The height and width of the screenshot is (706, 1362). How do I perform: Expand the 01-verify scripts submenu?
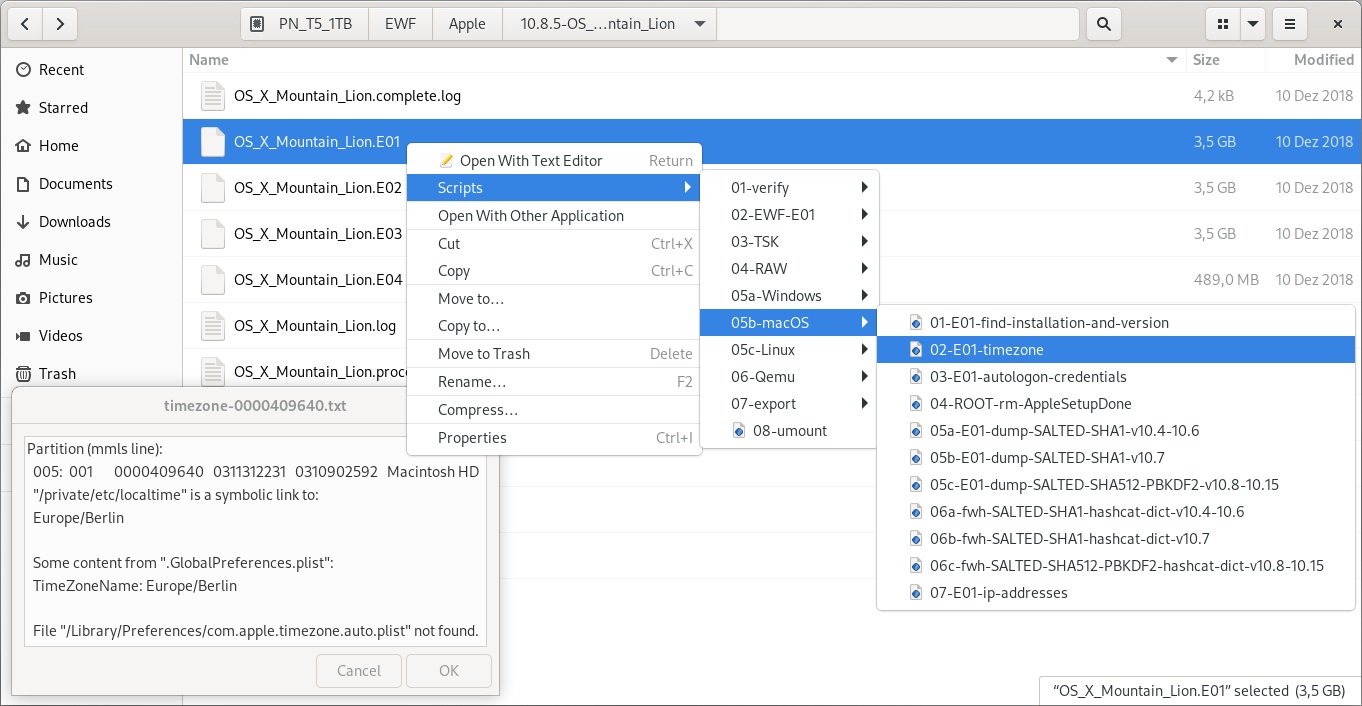pos(789,188)
